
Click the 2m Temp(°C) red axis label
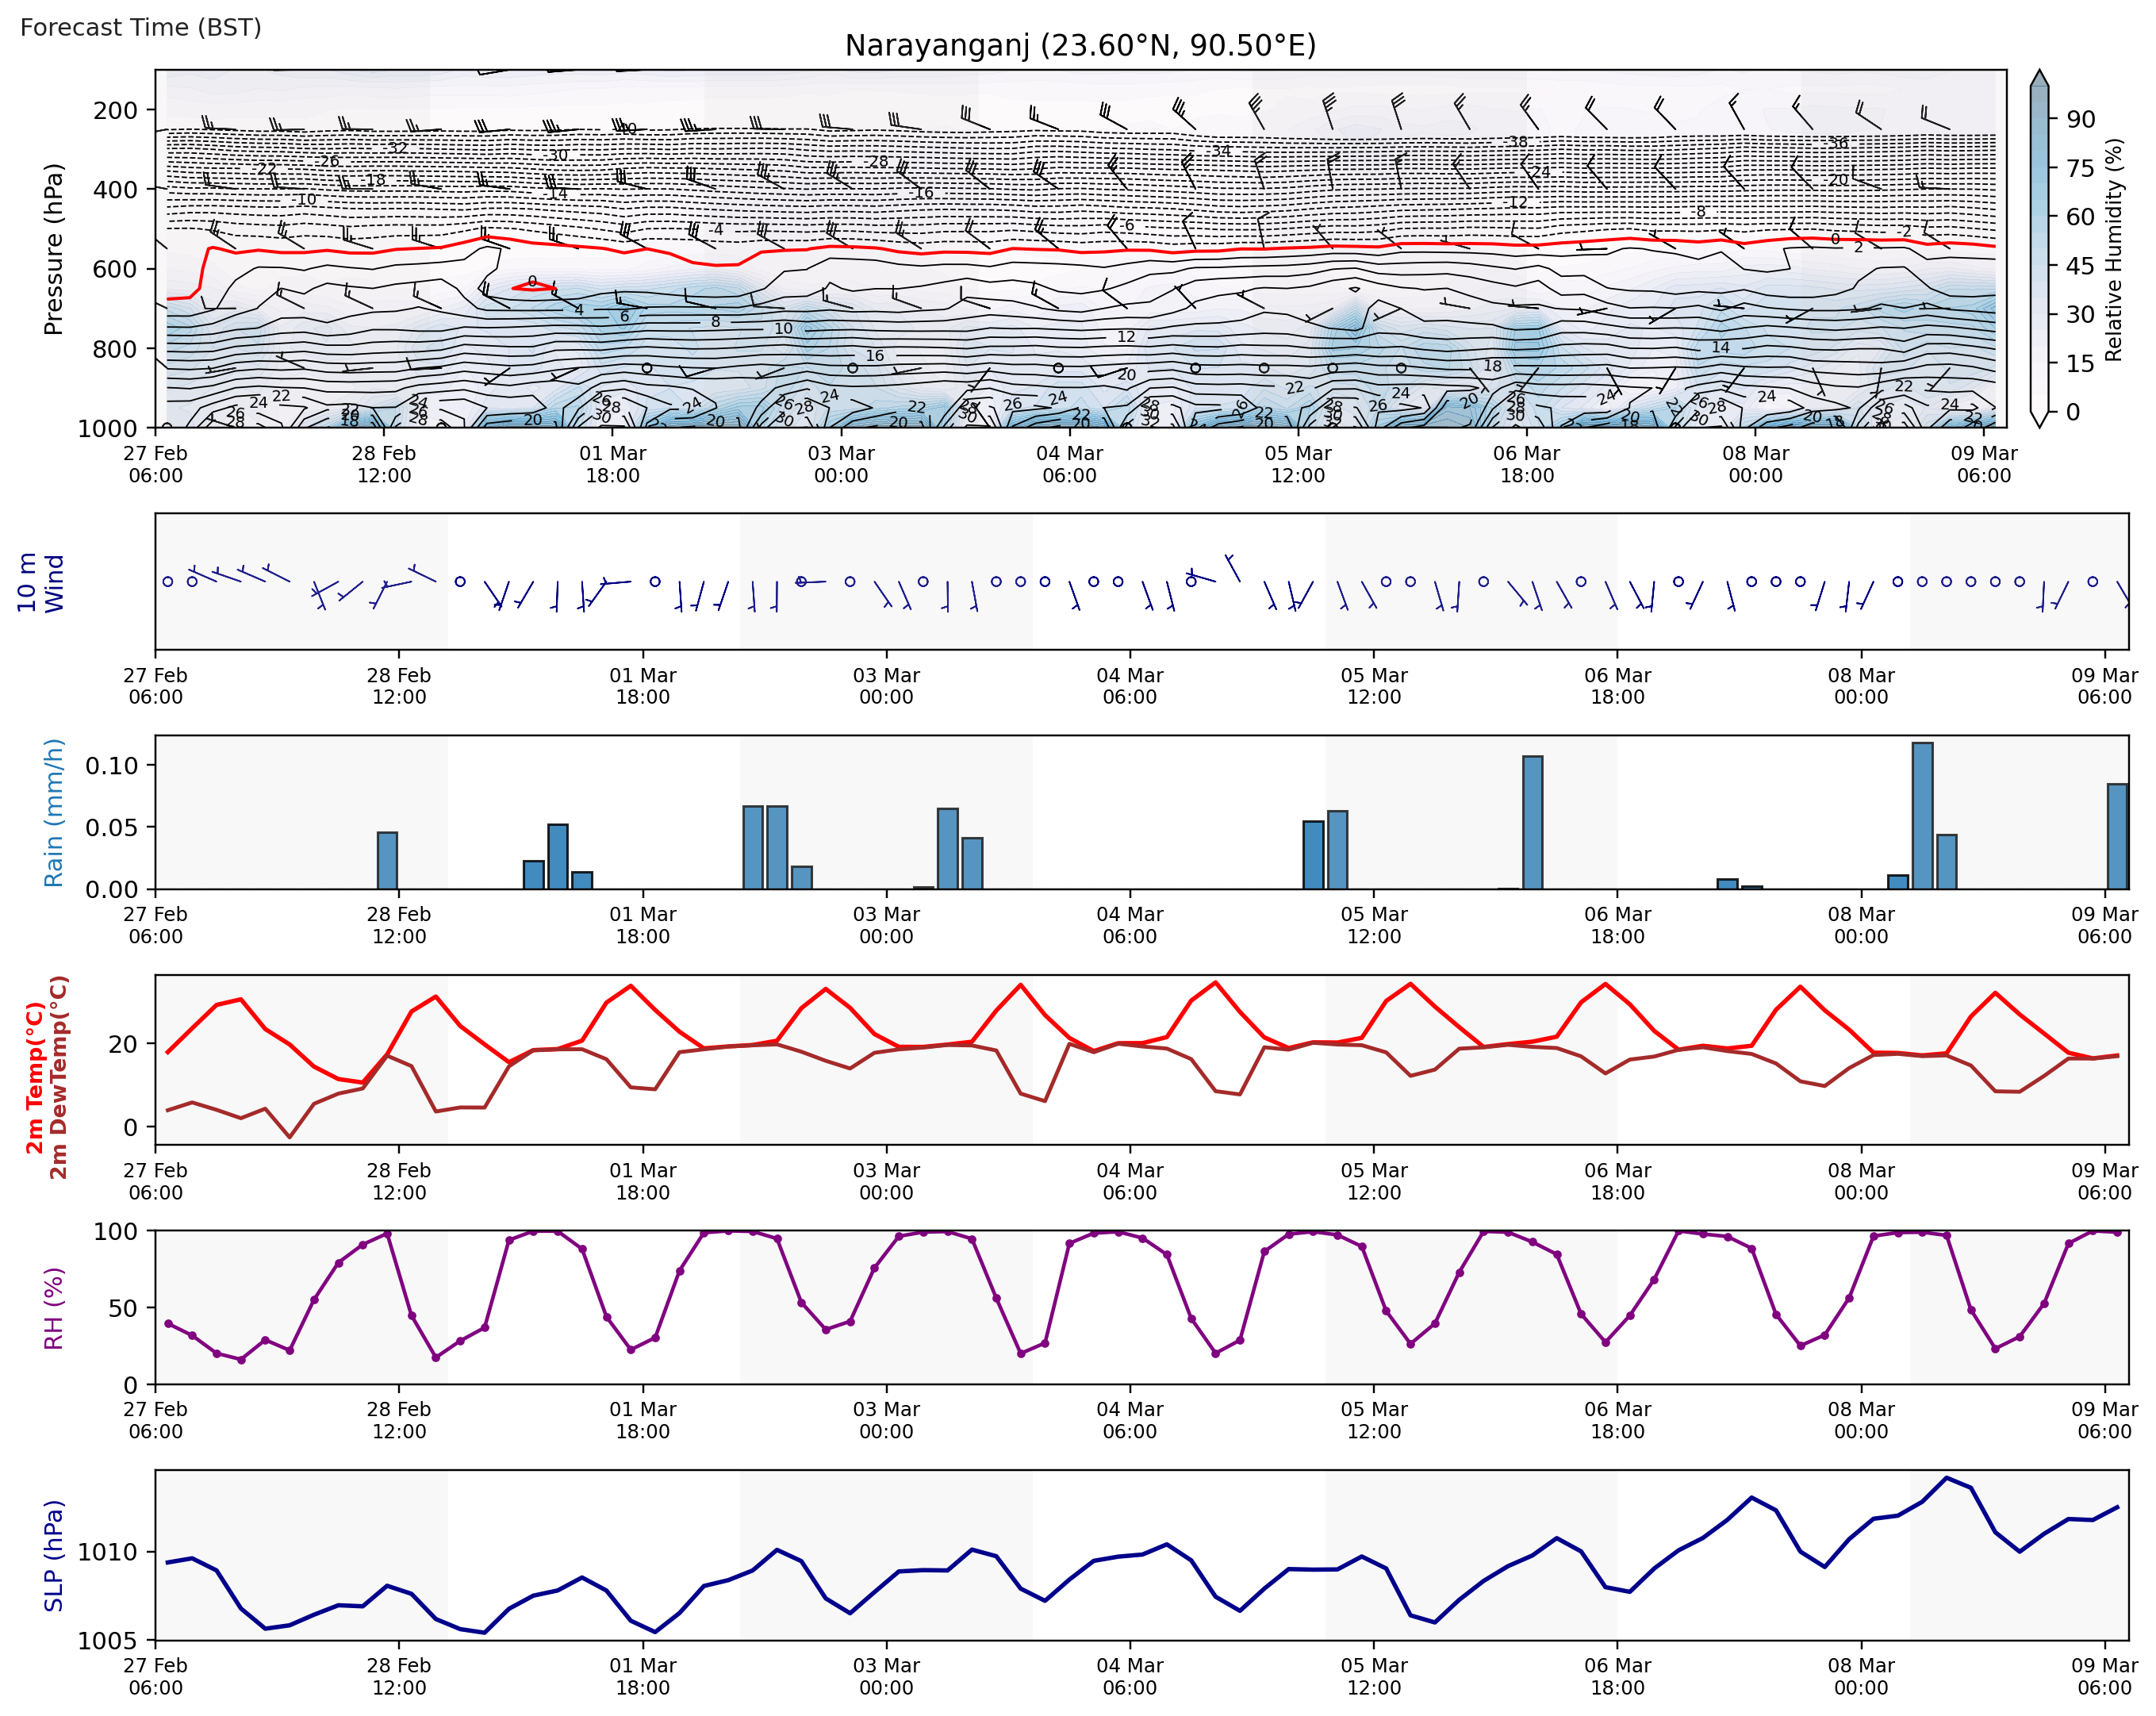(x=35, y=1078)
